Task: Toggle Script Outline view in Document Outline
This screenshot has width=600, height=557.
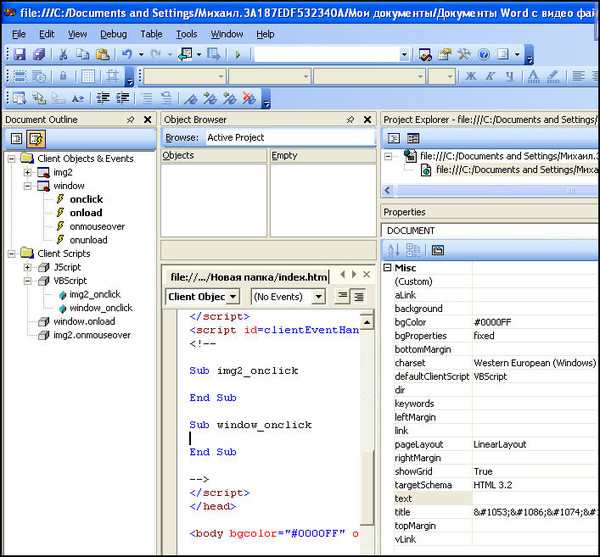Action: click(36, 138)
